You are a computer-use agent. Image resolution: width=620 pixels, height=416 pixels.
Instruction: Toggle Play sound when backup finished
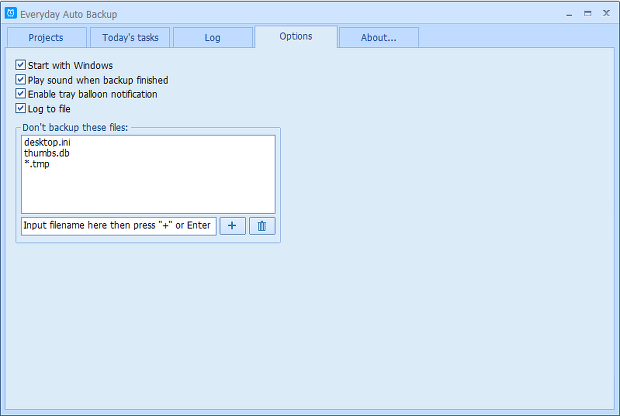click(x=21, y=79)
